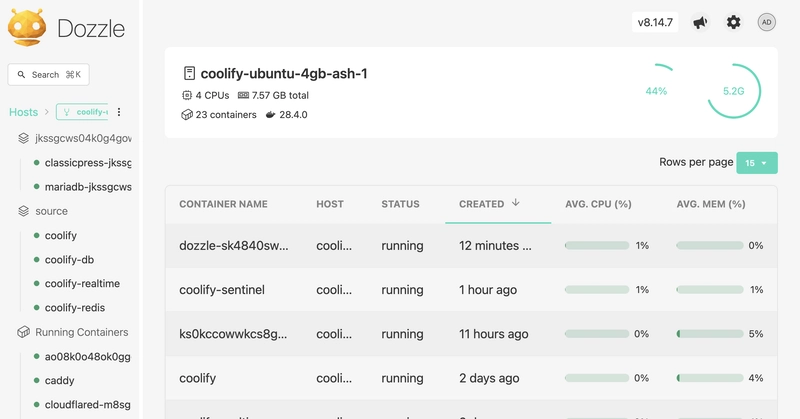
Task: Click the Hosts breadcrumb link
Action: [x=23, y=112]
